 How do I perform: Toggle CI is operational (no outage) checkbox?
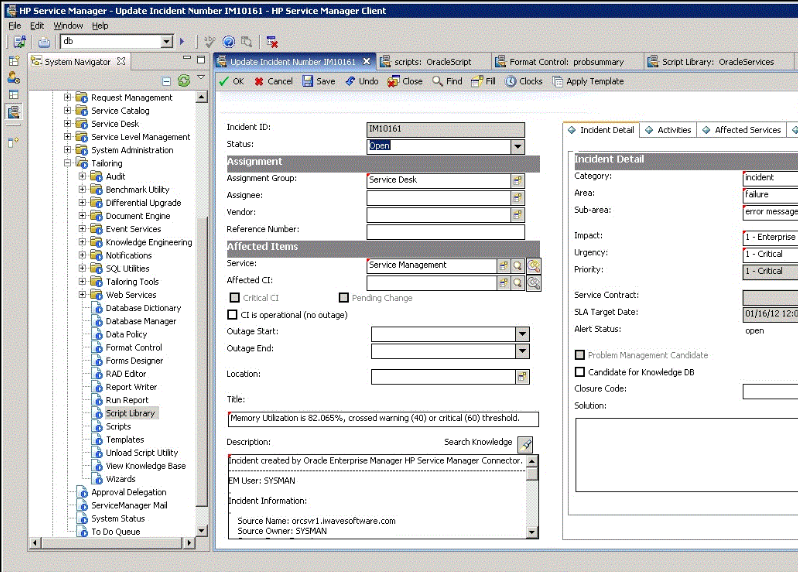(x=233, y=315)
